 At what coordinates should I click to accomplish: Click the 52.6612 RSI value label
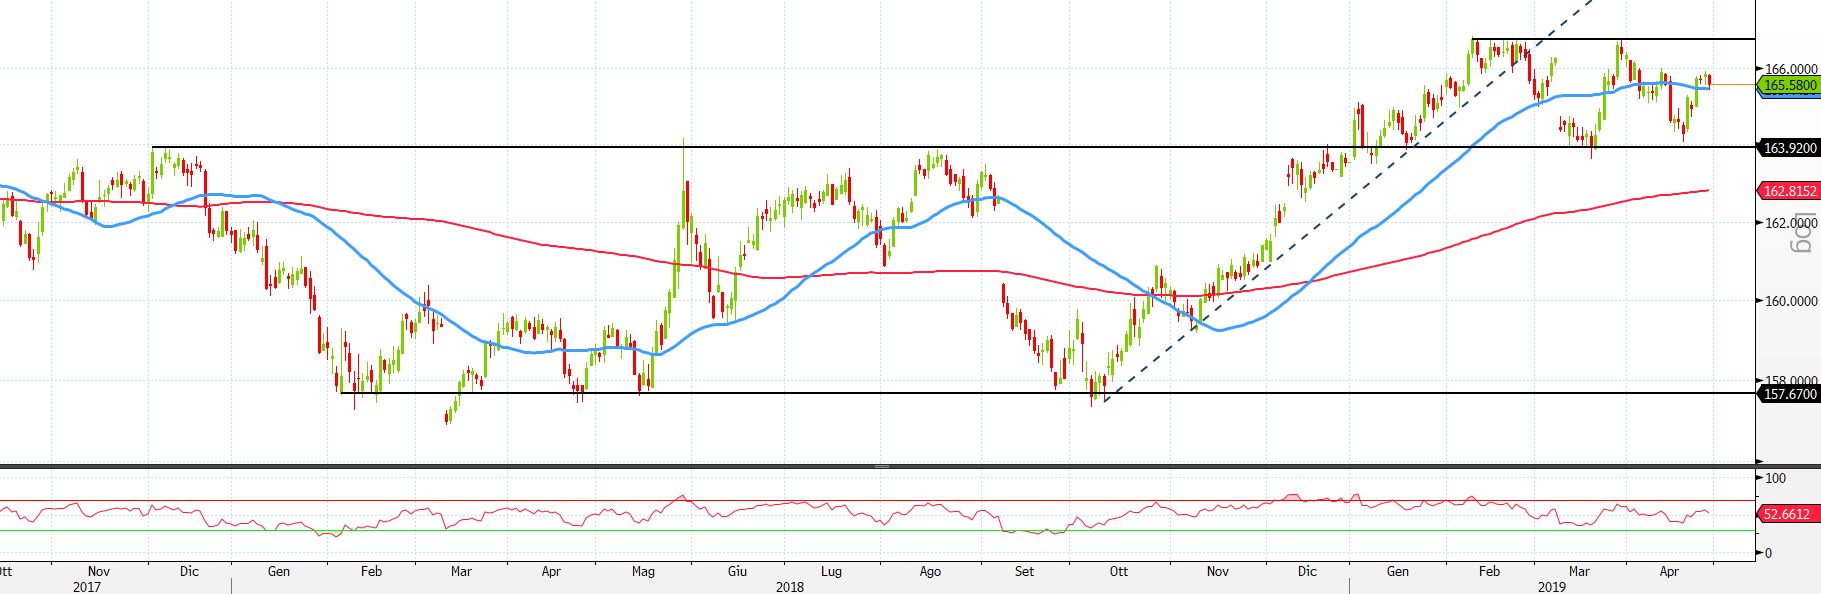[x=1787, y=514]
